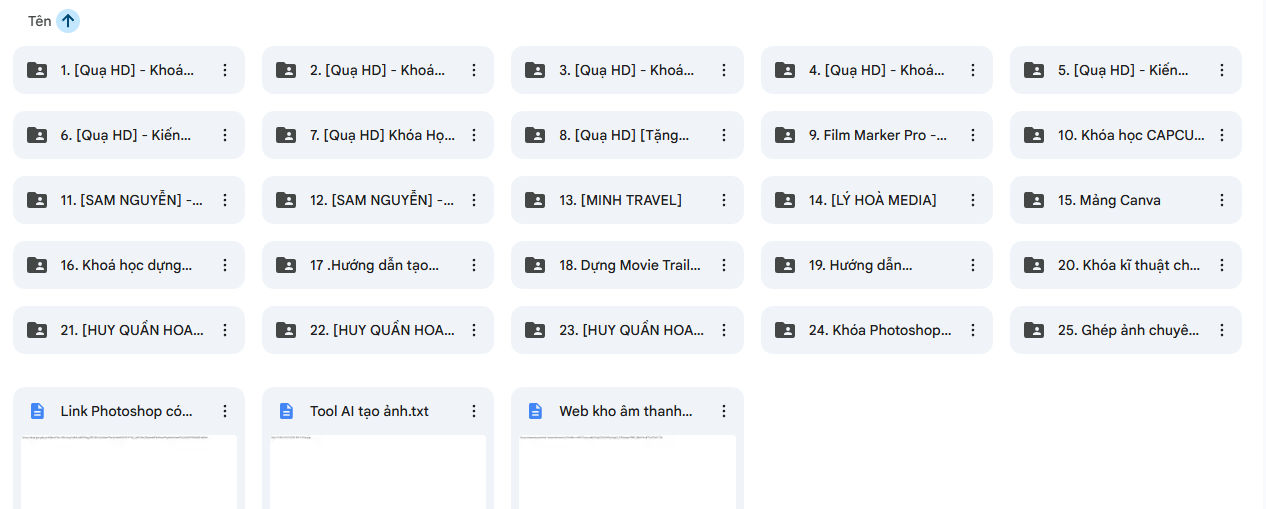Select folder name 24. Khóa Photoshop
Viewport: 1266px width, 509px height.
pos(880,330)
